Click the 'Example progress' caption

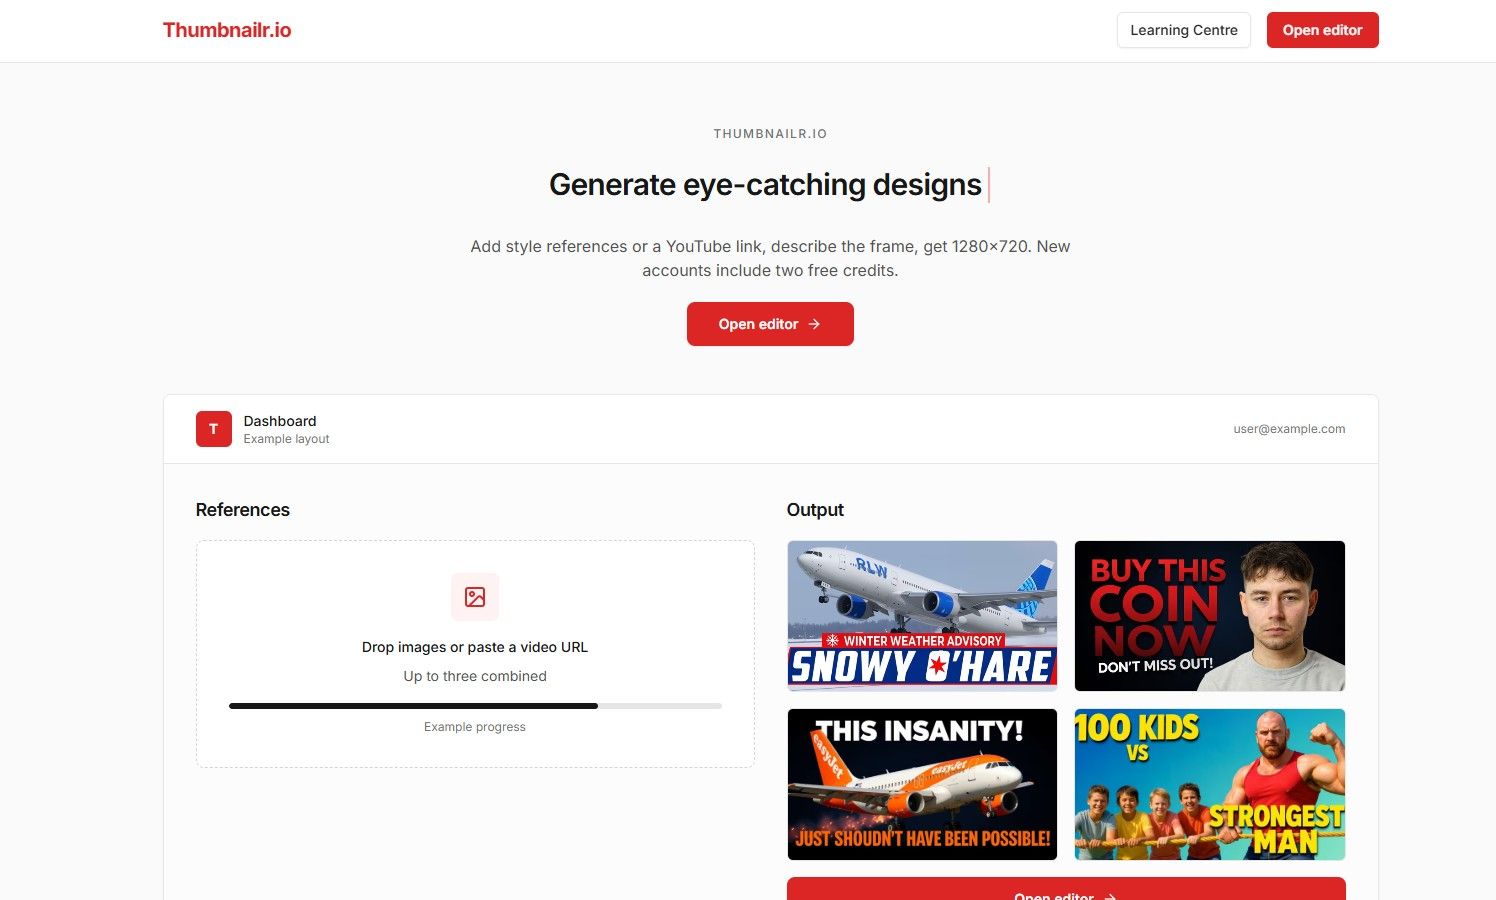[475, 727]
